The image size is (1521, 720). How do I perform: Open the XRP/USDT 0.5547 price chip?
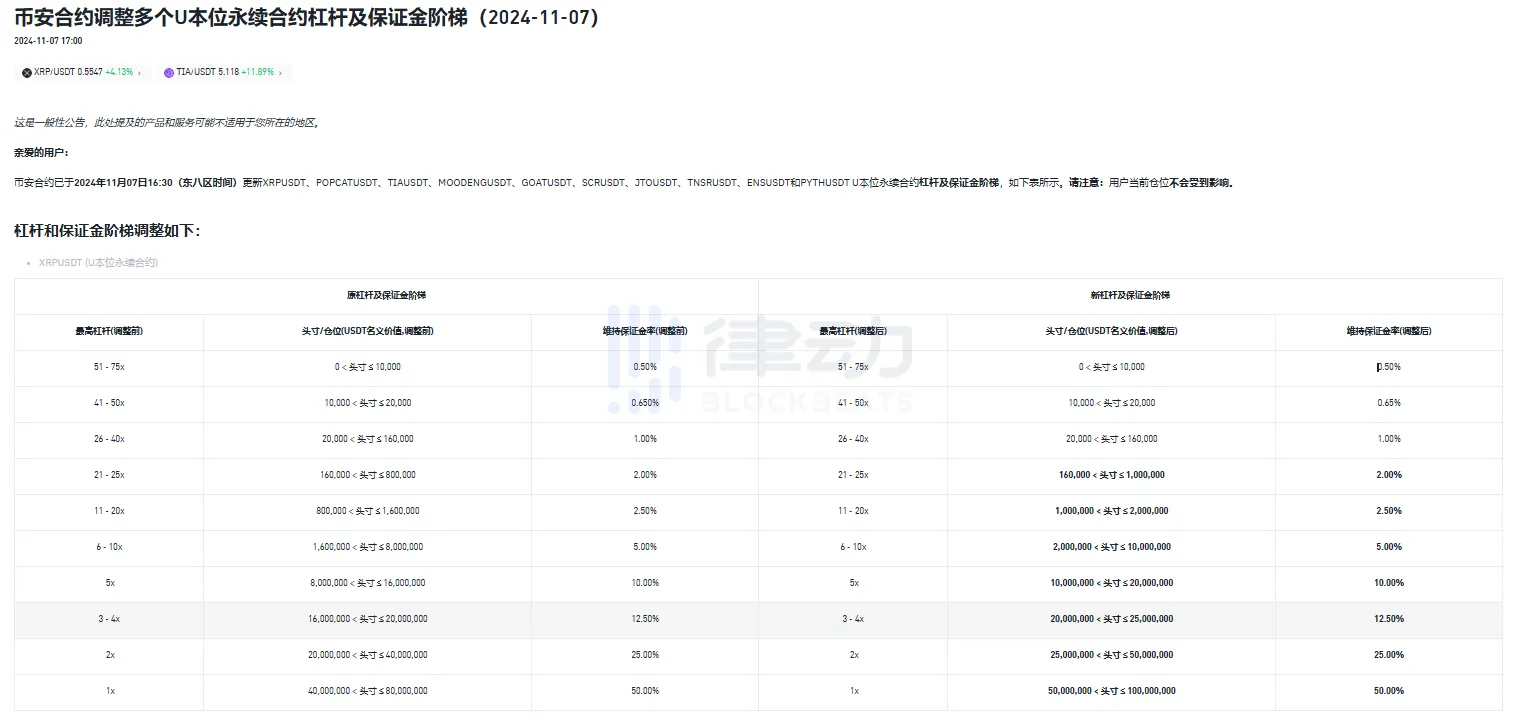(82, 73)
